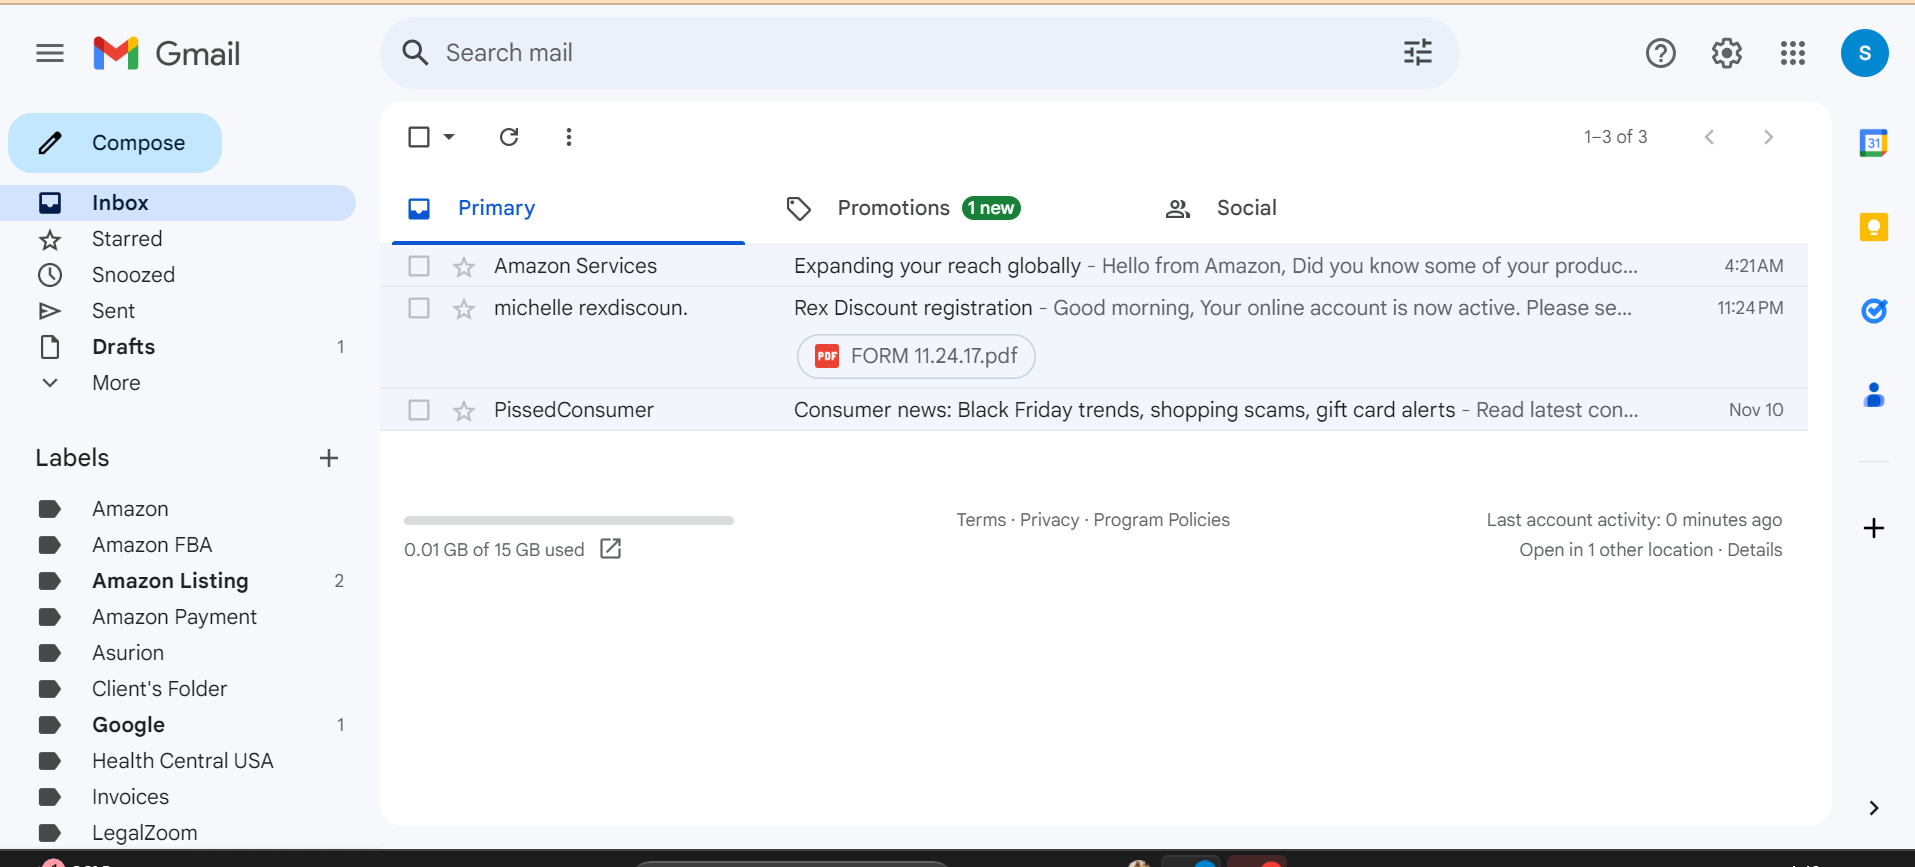Select the michelle rexdiscoun. email checkbox
The width and height of the screenshot is (1915, 867).
pos(419,308)
